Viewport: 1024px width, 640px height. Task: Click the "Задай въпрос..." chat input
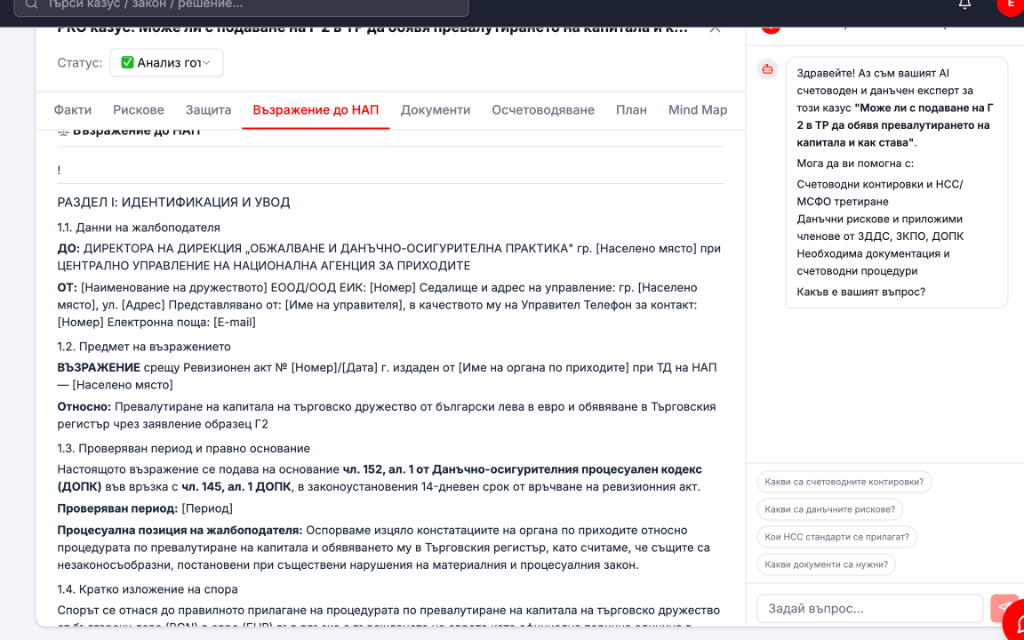pos(870,609)
